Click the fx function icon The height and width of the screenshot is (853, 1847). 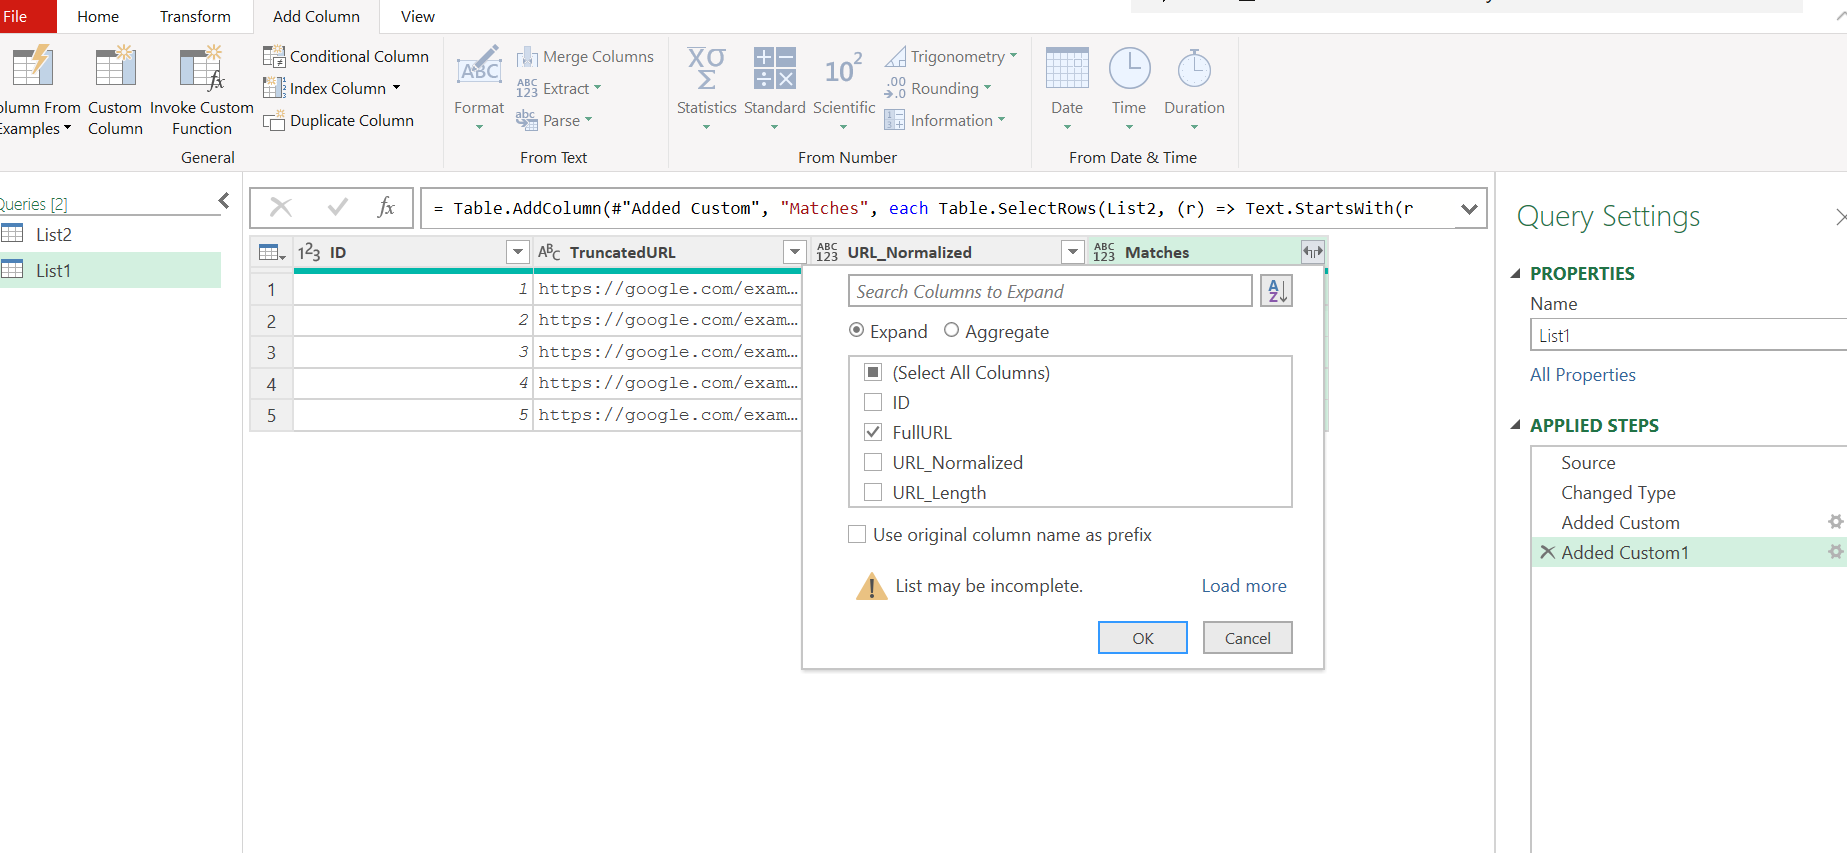[386, 207]
